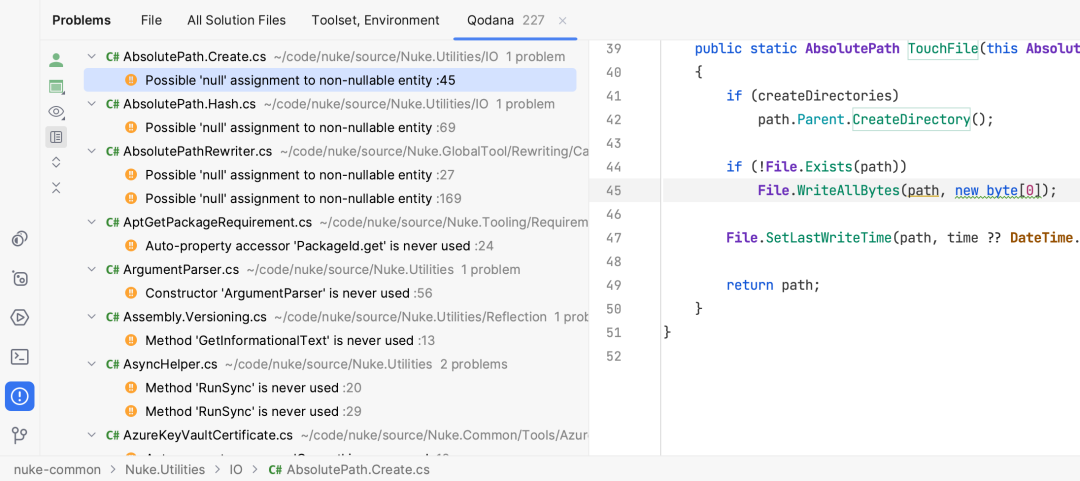The width and height of the screenshot is (1080, 481).
Task: Collapse the AptGetPackageRequirement.cs node
Action: [x=92, y=222]
